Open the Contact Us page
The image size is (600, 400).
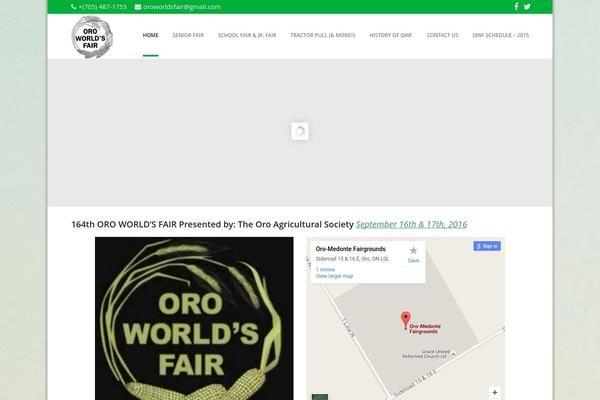tap(442, 35)
